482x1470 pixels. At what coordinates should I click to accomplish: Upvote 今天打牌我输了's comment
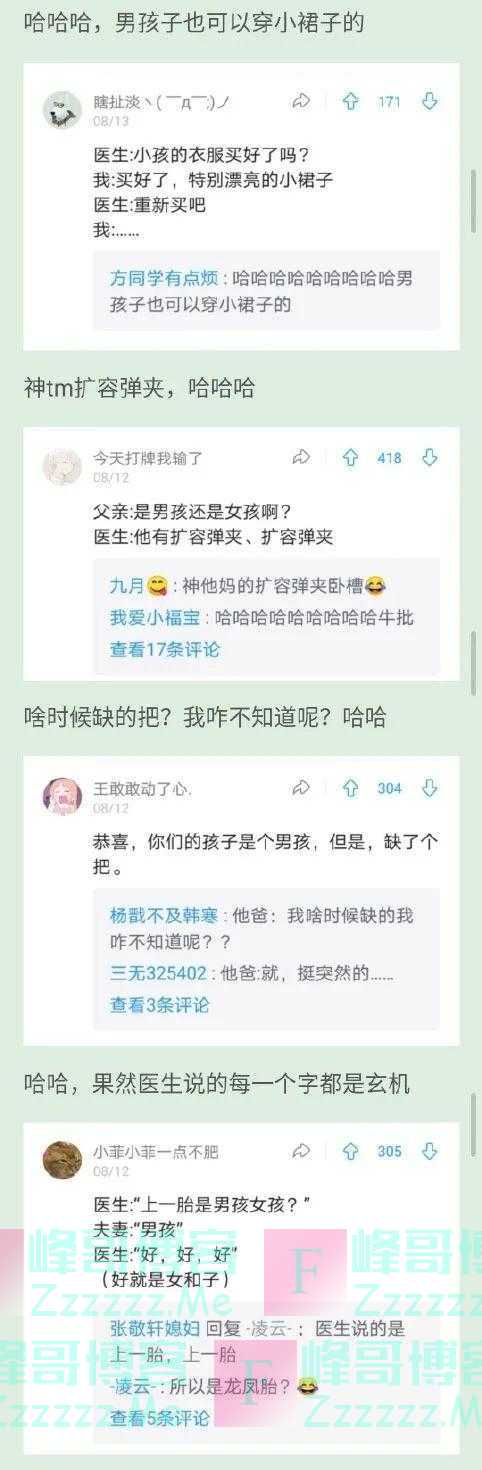(x=350, y=457)
